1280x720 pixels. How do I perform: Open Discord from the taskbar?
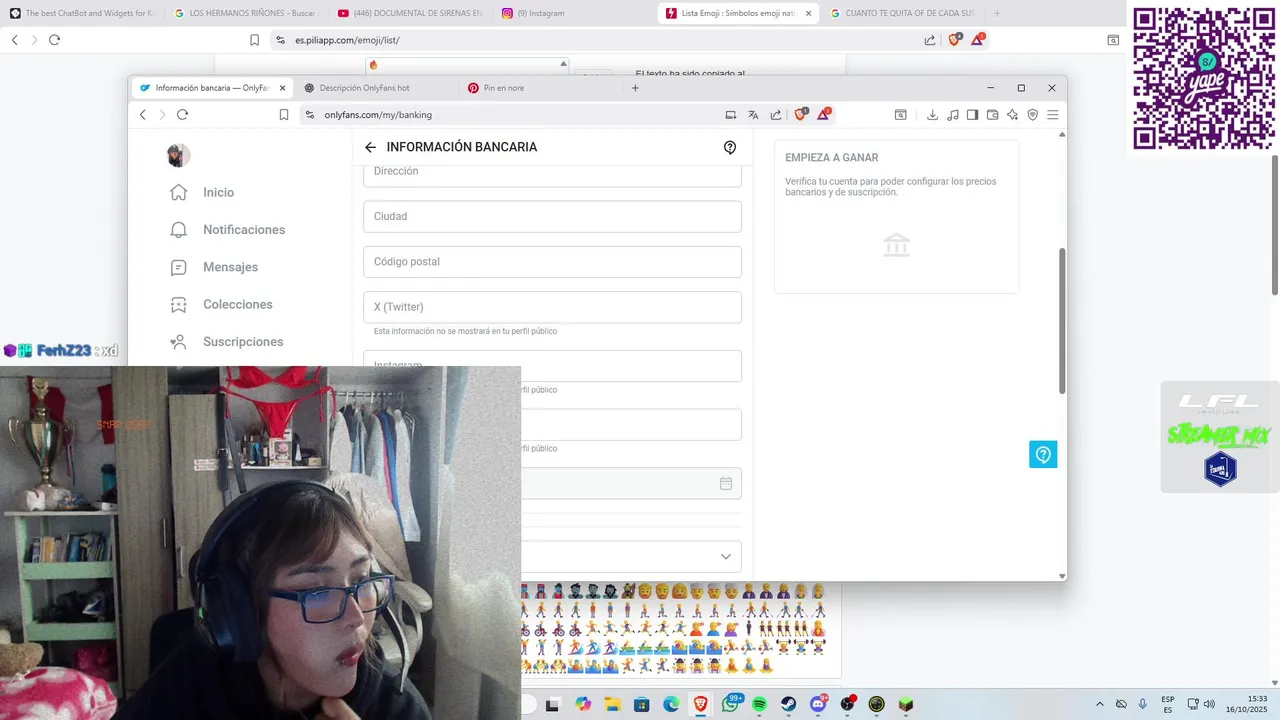coord(818,704)
